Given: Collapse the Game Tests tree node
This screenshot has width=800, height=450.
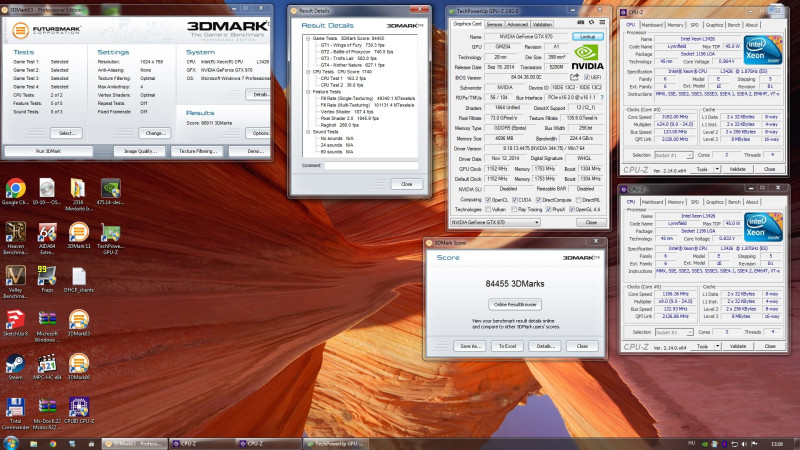Looking at the screenshot, I should coord(308,38).
